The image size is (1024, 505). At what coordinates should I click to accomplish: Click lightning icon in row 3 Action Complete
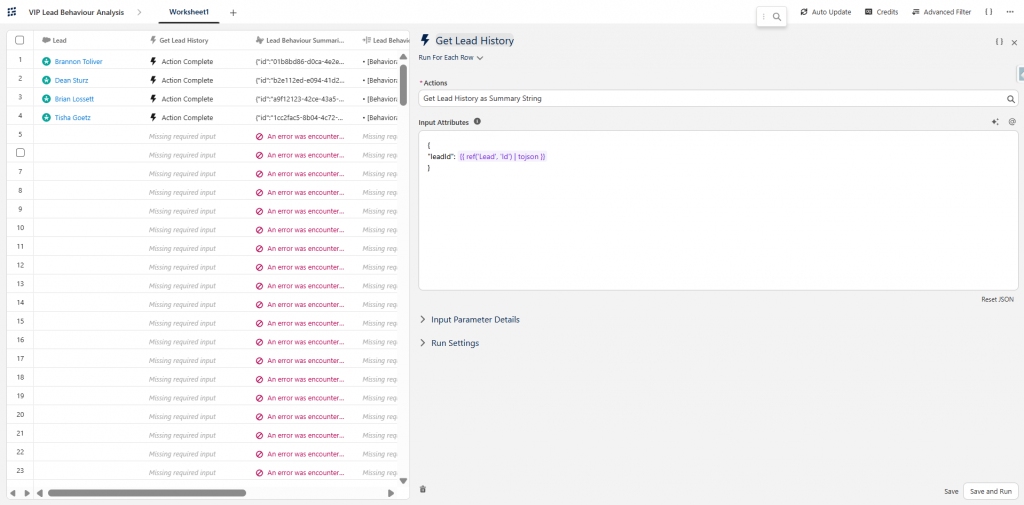(153, 99)
